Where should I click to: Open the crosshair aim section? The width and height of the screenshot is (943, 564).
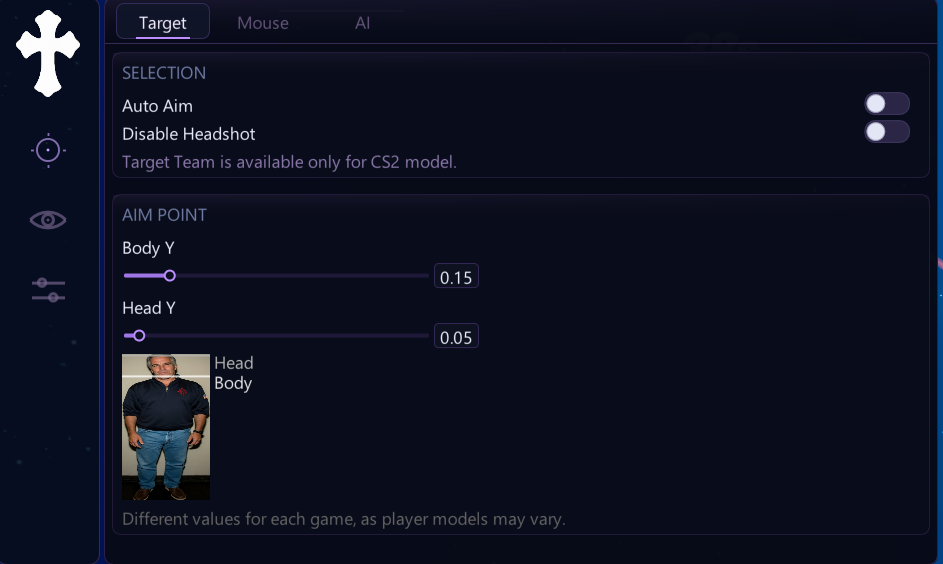(48, 150)
